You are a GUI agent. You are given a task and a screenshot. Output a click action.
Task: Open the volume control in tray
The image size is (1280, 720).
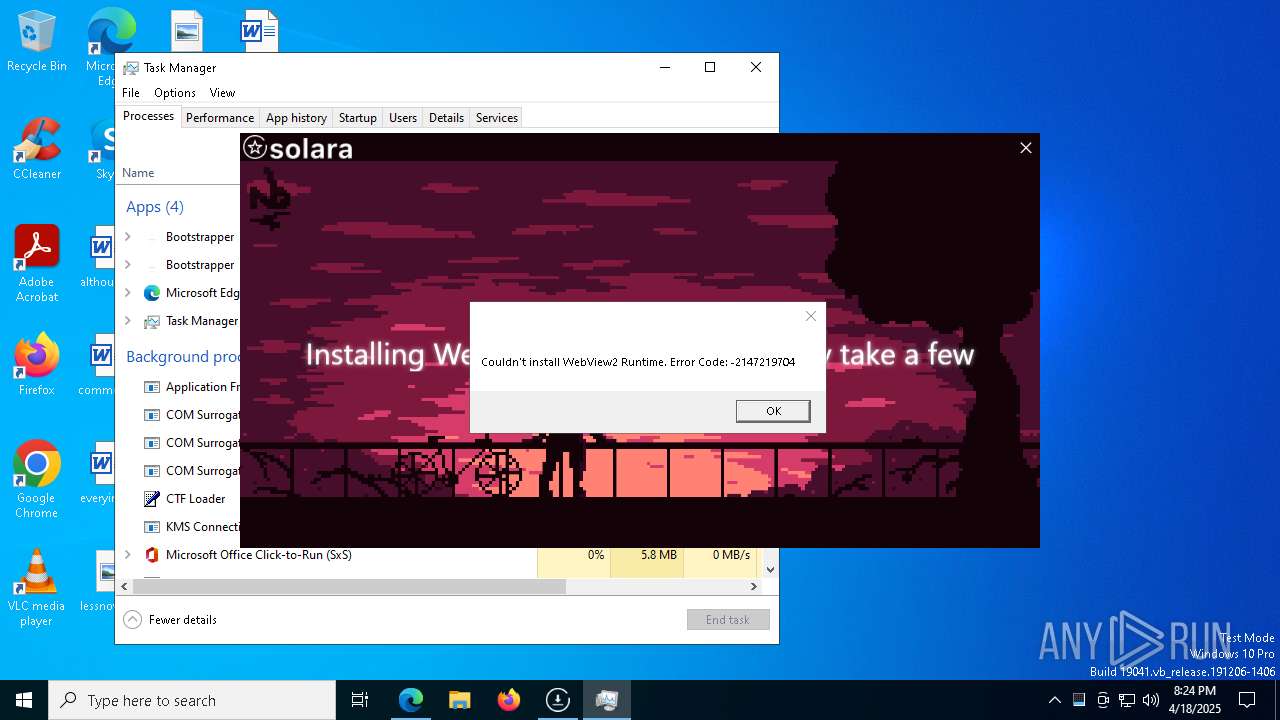point(1150,700)
